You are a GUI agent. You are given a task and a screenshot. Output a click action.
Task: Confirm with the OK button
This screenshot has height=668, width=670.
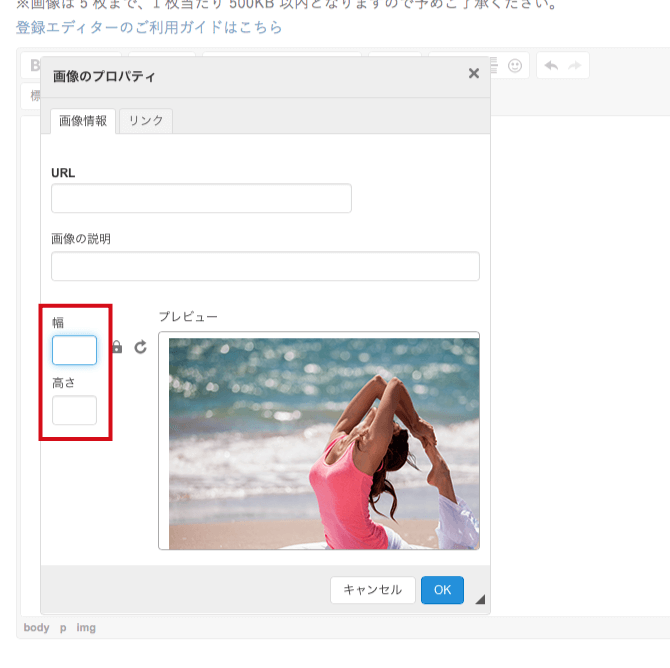tap(442, 590)
